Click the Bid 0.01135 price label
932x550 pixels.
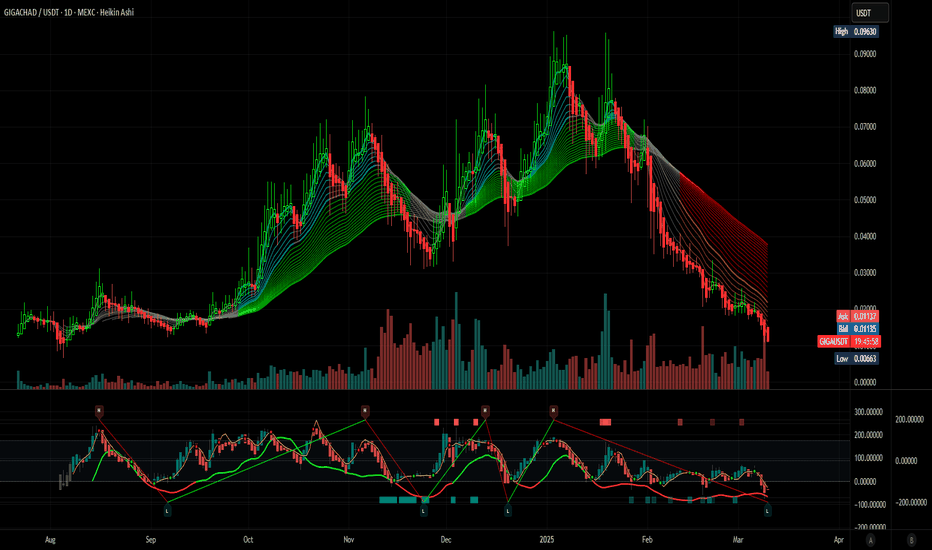pyautogui.click(x=857, y=329)
